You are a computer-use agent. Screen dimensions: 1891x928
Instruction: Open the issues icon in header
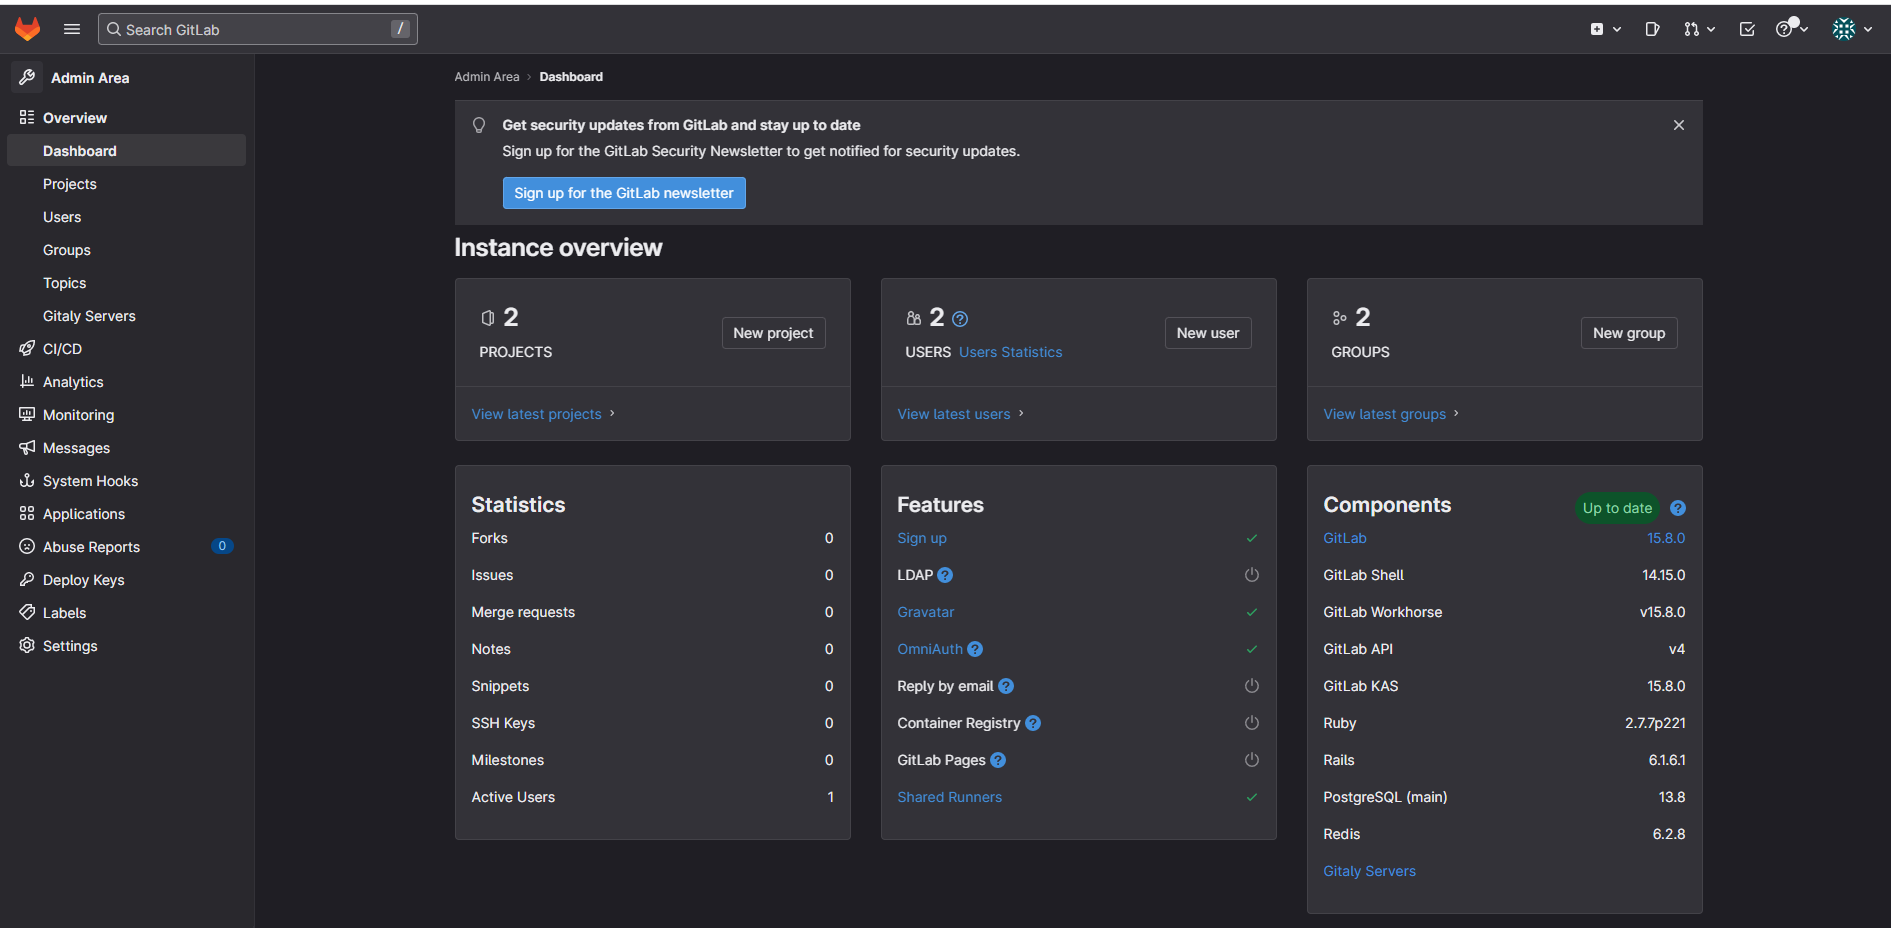coord(1652,29)
